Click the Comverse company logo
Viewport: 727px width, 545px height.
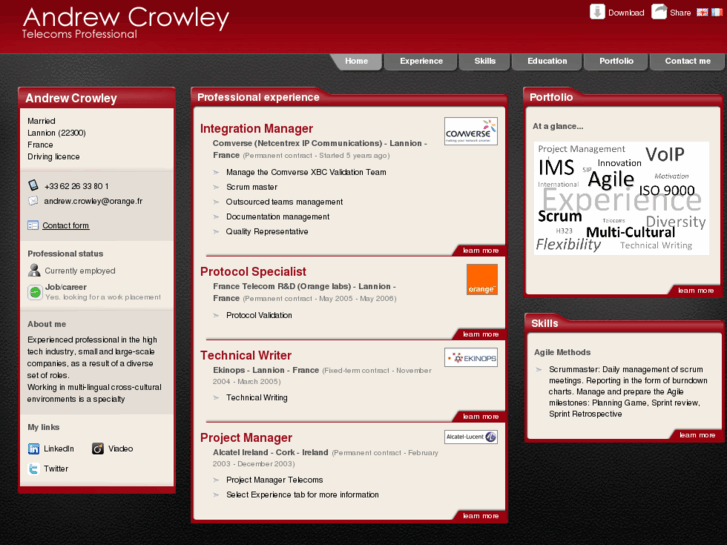[471, 131]
